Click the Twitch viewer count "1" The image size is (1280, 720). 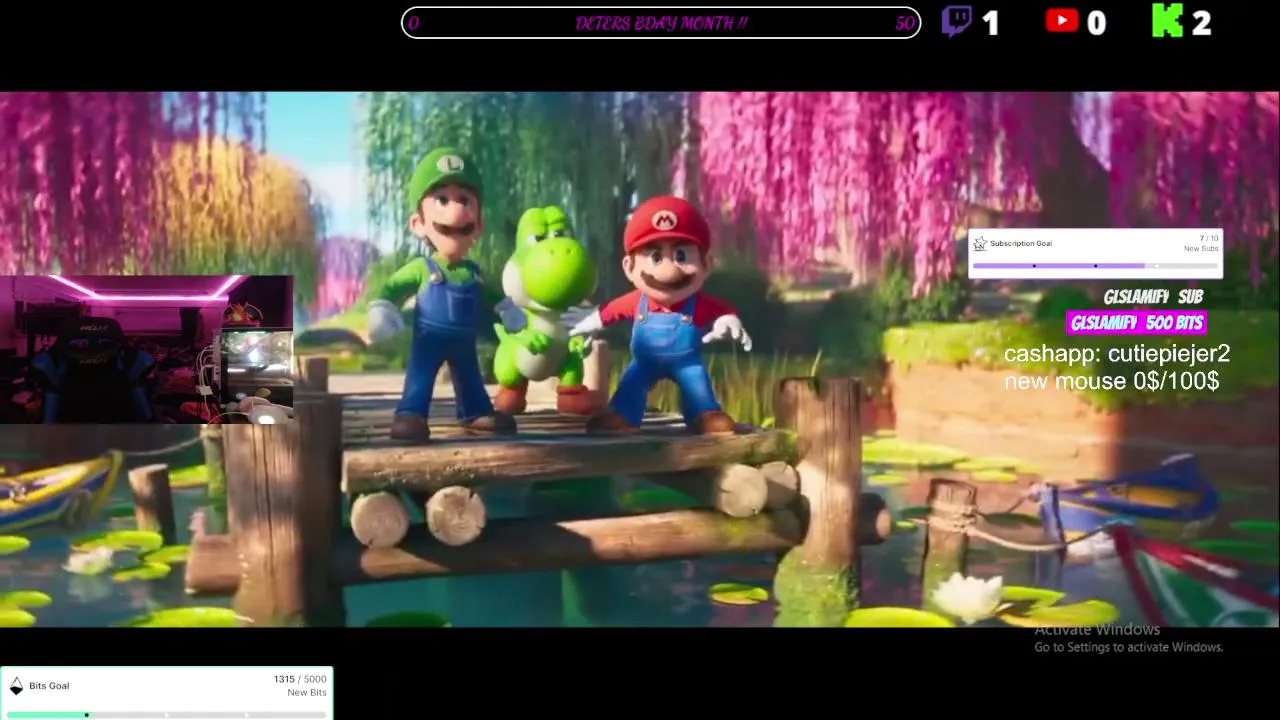click(990, 23)
